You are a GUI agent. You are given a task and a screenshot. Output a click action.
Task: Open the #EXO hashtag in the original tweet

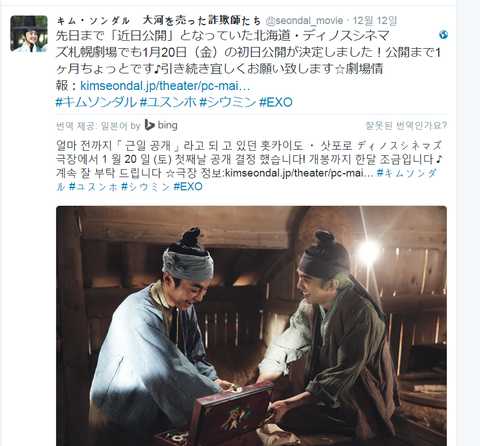(x=276, y=102)
